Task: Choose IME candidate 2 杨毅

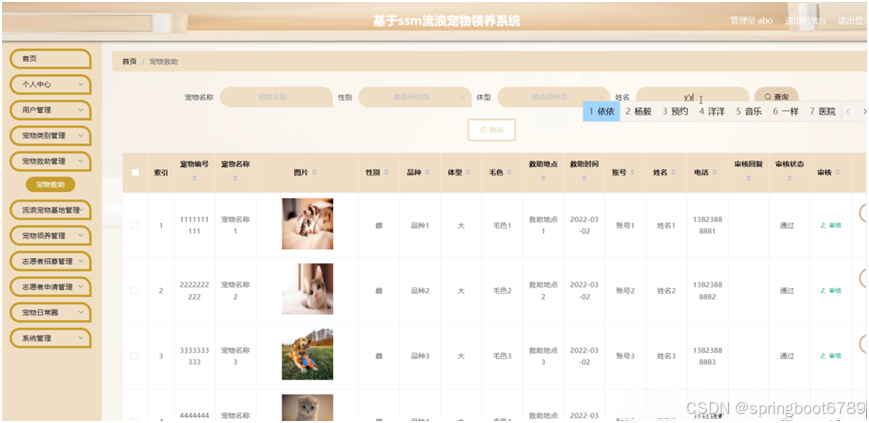Action: [x=638, y=111]
